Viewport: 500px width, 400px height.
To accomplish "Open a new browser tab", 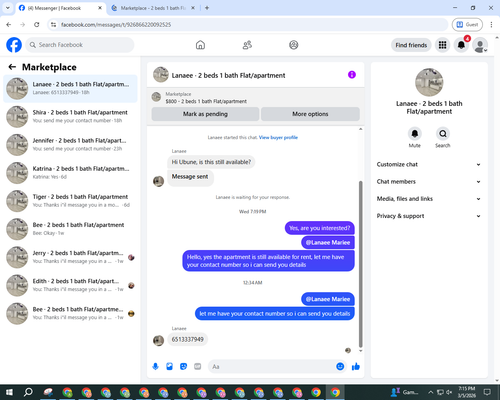I will [207, 8].
